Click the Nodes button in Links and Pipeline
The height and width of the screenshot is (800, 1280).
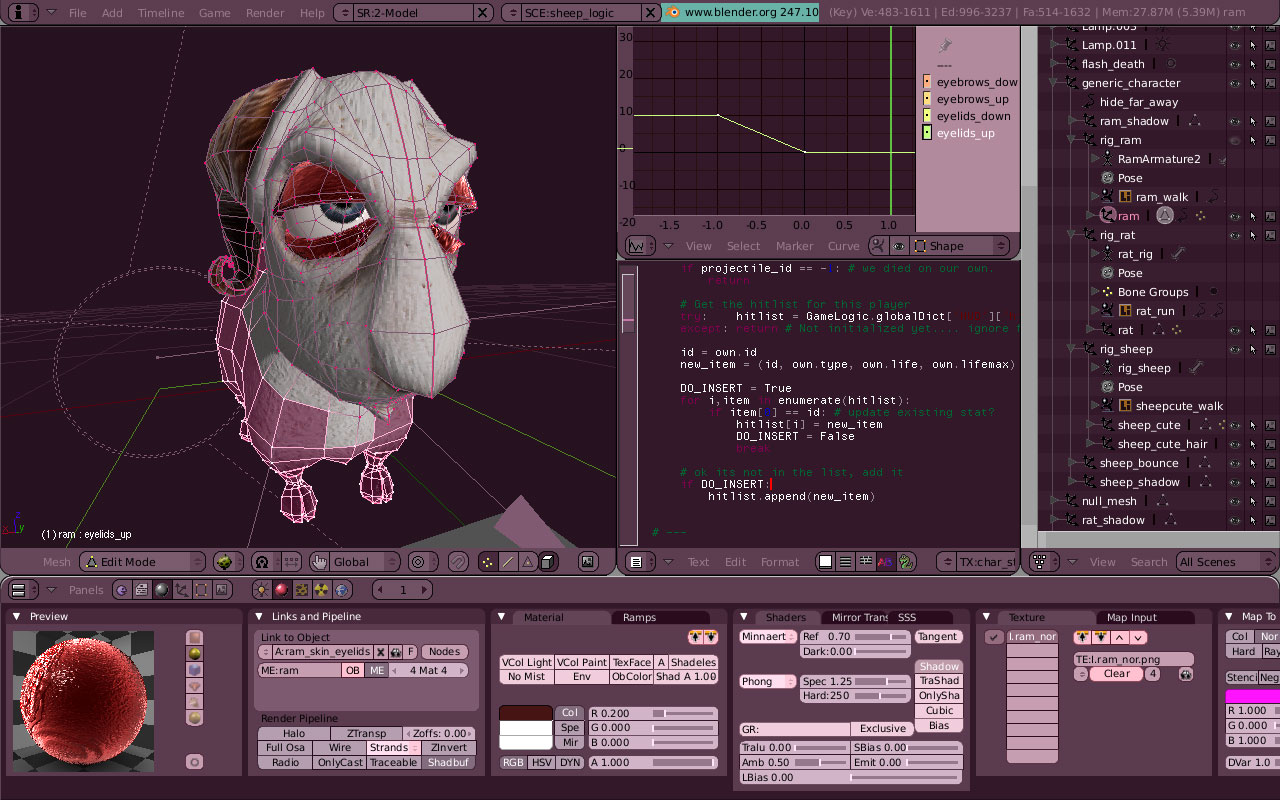[443, 651]
